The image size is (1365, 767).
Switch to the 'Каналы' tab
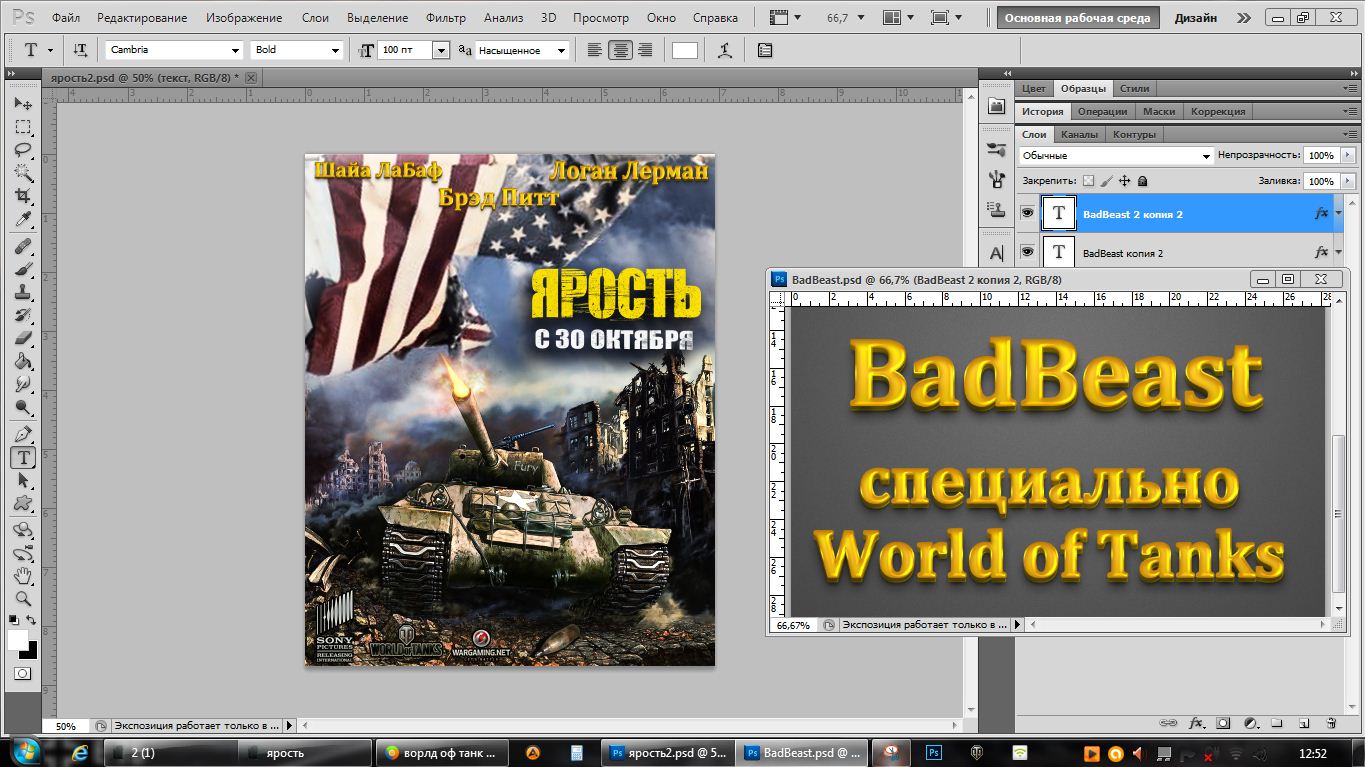click(1079, 134)
